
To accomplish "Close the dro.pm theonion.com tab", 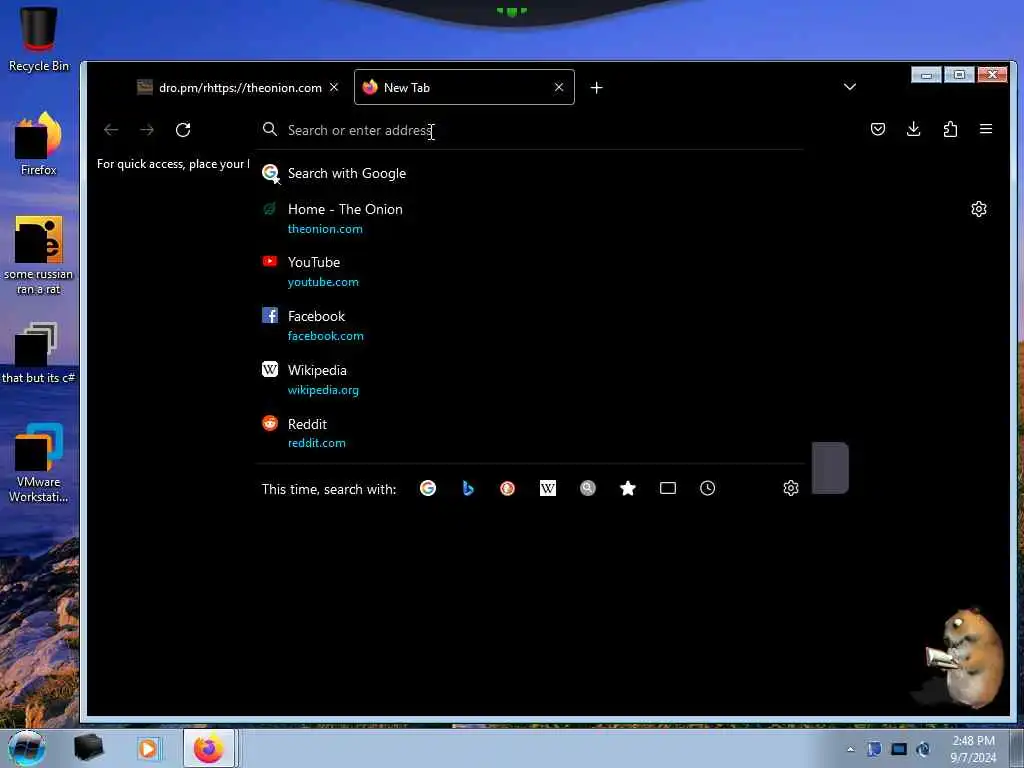I will click(334, 87).
